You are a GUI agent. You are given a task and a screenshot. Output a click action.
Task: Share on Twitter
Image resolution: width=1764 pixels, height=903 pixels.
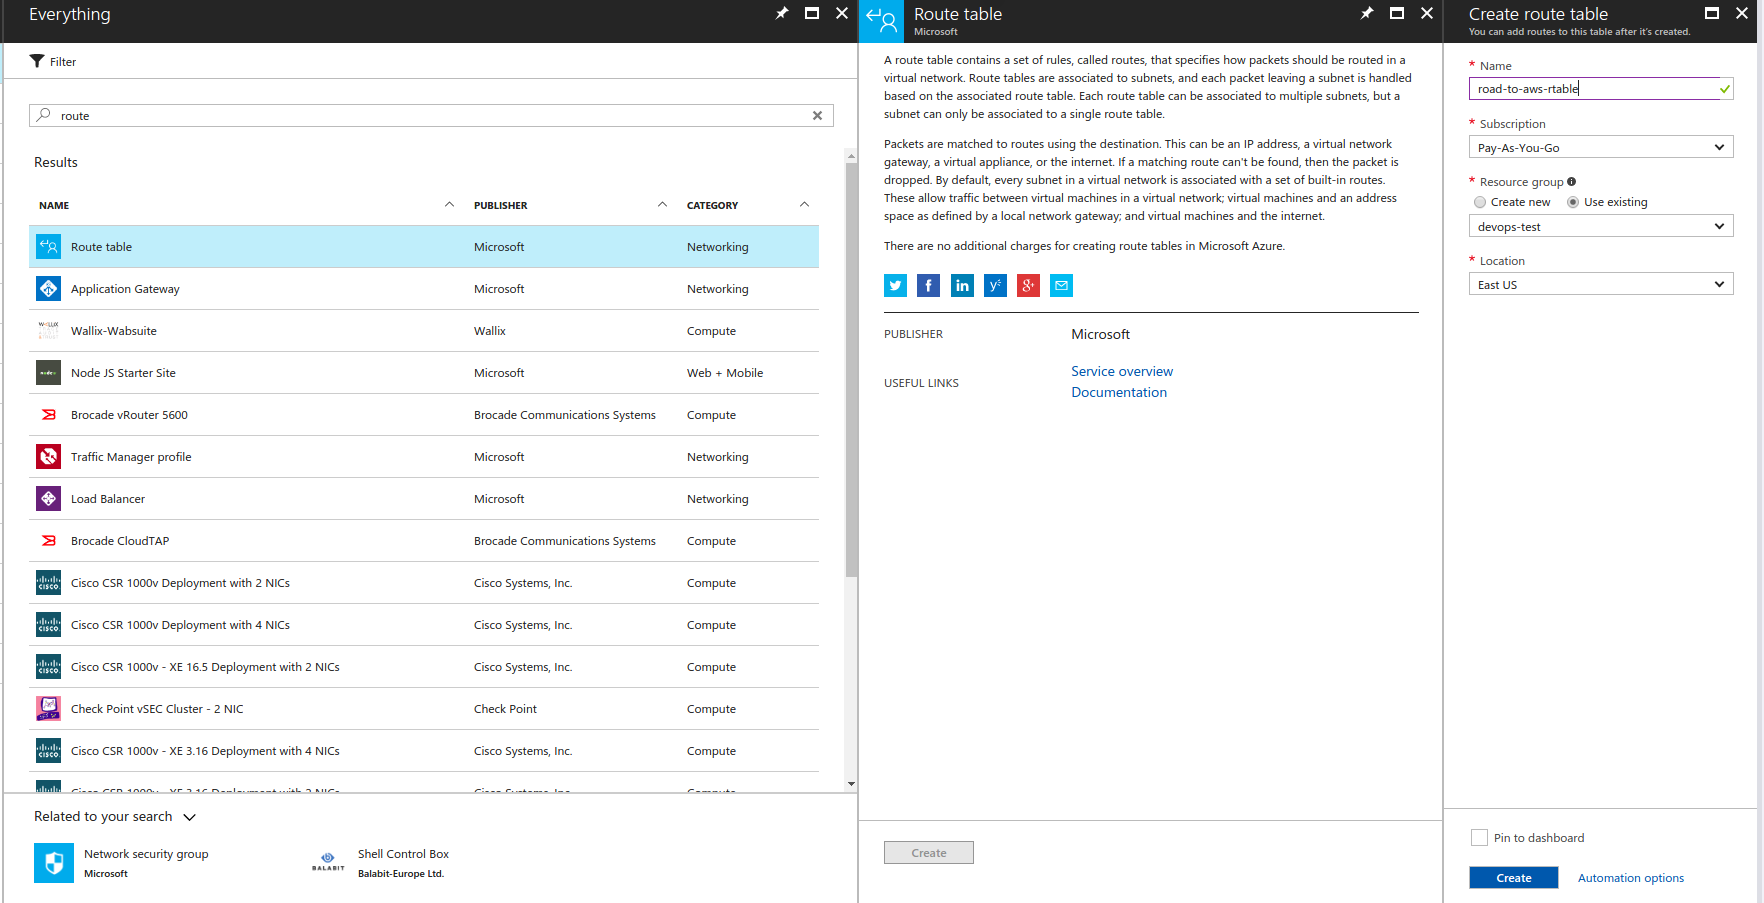(x=895, y=286)
